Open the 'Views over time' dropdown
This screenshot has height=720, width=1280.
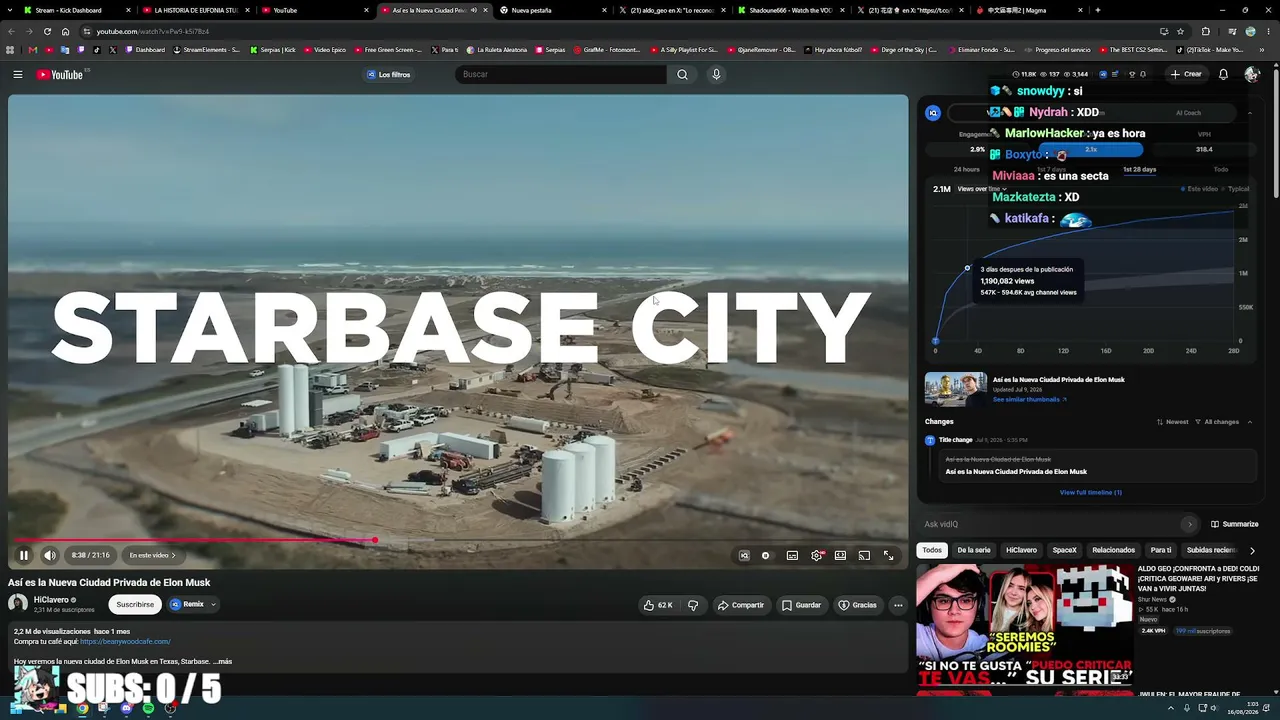coord(982,189)
